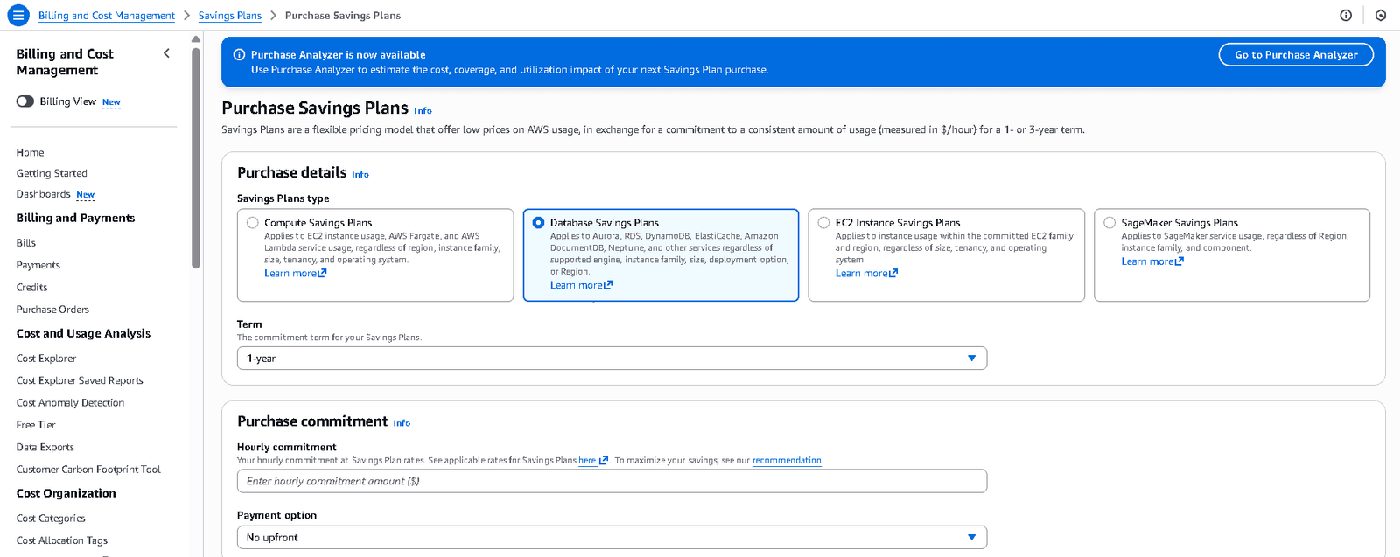This screenshot has width=1400, height=557.
Task: Open Info link next to Purchase Savings Plans
Action: pos(423,111)
